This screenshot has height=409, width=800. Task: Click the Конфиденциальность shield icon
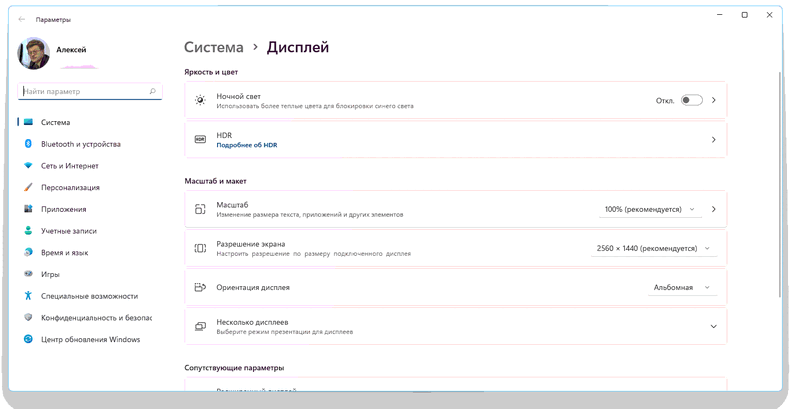pyautogui.click(x=29, y=317)
